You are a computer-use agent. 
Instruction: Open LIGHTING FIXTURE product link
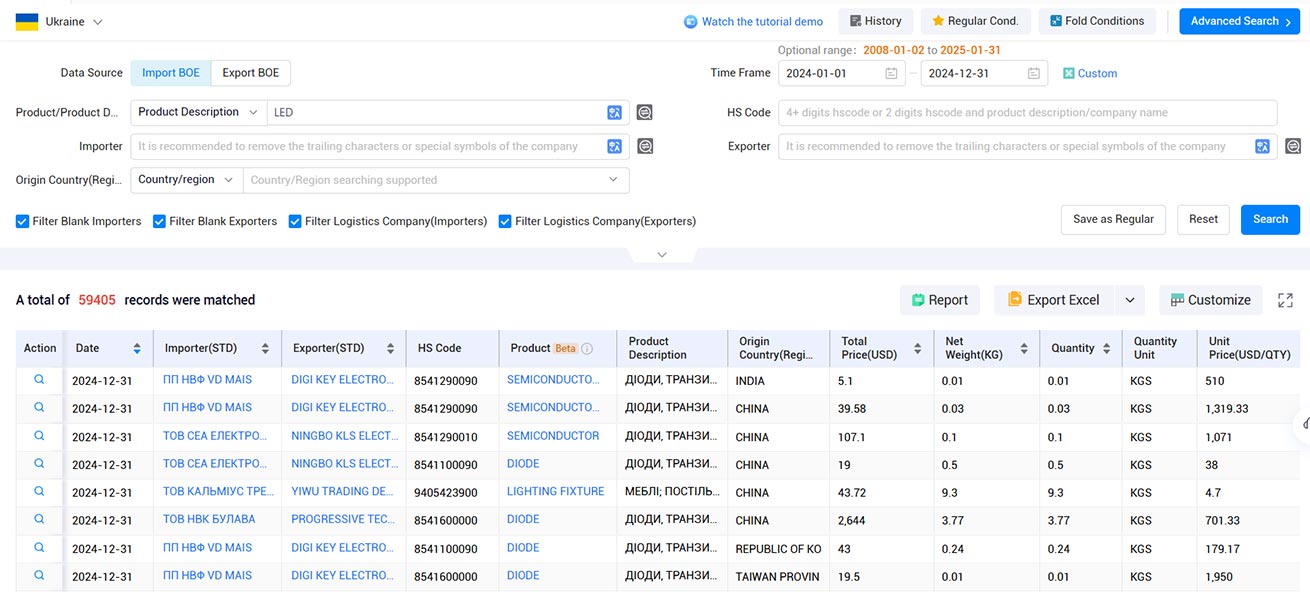pyautogui.click(x=555, y=492)
